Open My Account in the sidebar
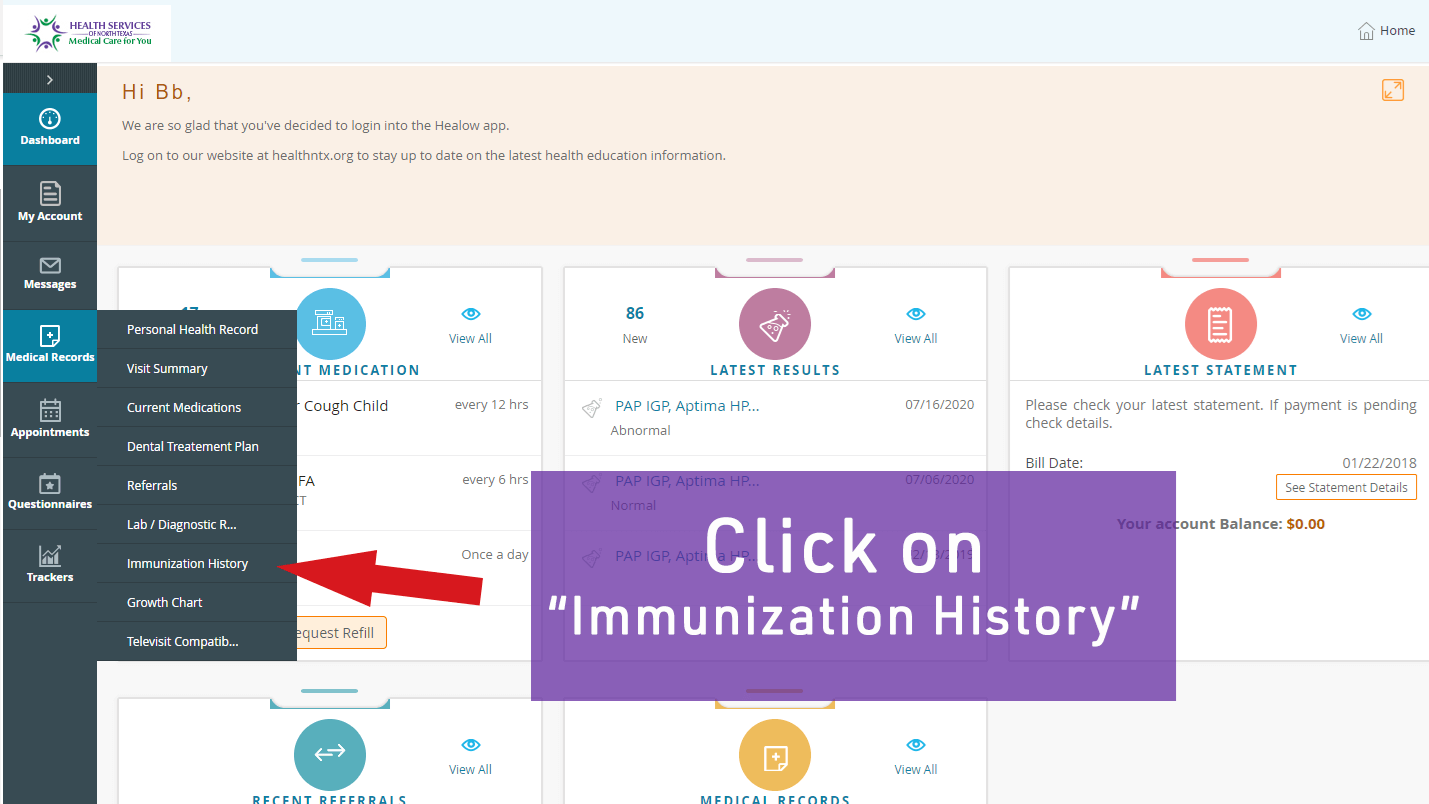This screenshot has height=804, width=1429. point(50,194)
